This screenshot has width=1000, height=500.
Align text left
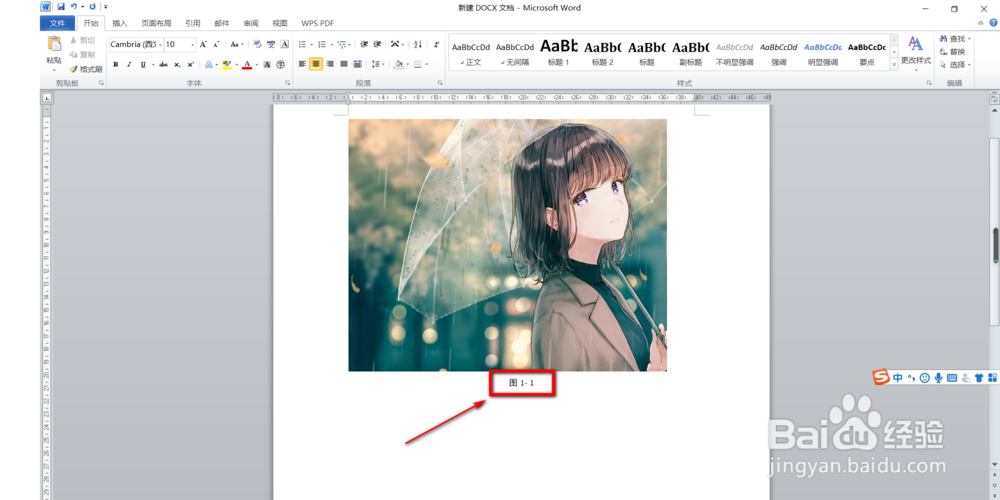click(303, 64)
